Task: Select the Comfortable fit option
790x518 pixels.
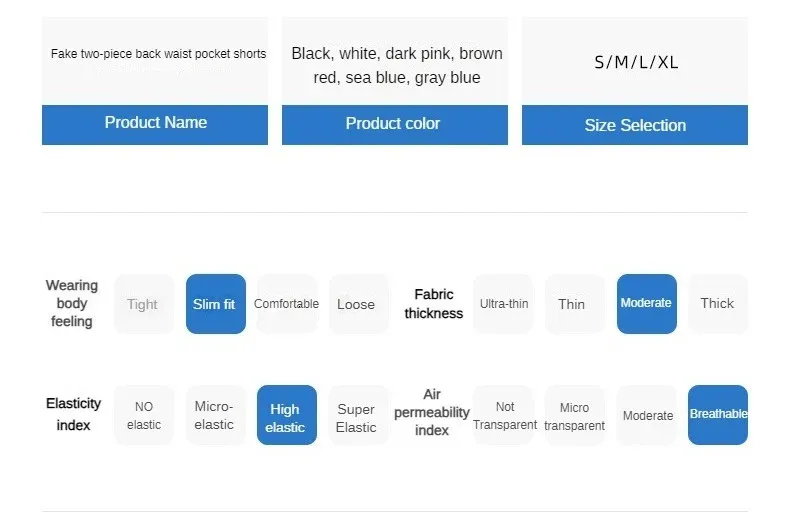Action: (286, 304)
